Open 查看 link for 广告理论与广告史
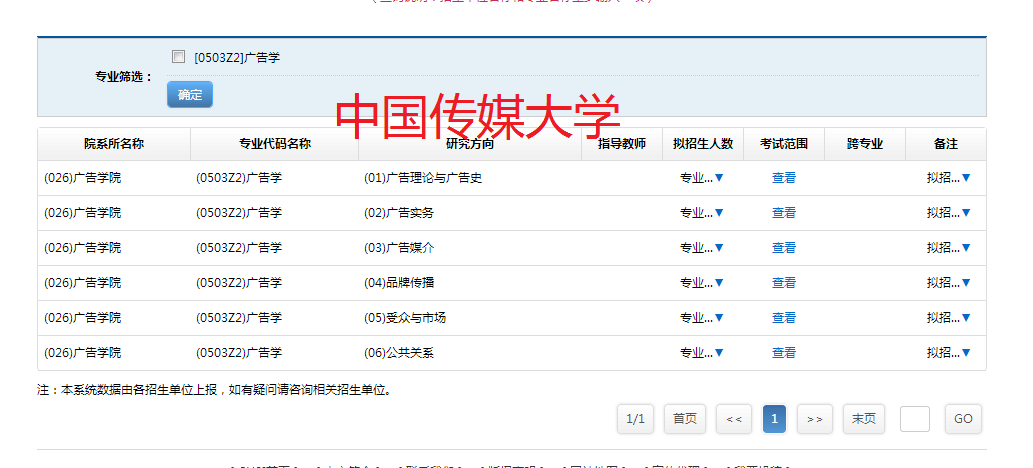The image size is (1033, 468). [784, 178]
